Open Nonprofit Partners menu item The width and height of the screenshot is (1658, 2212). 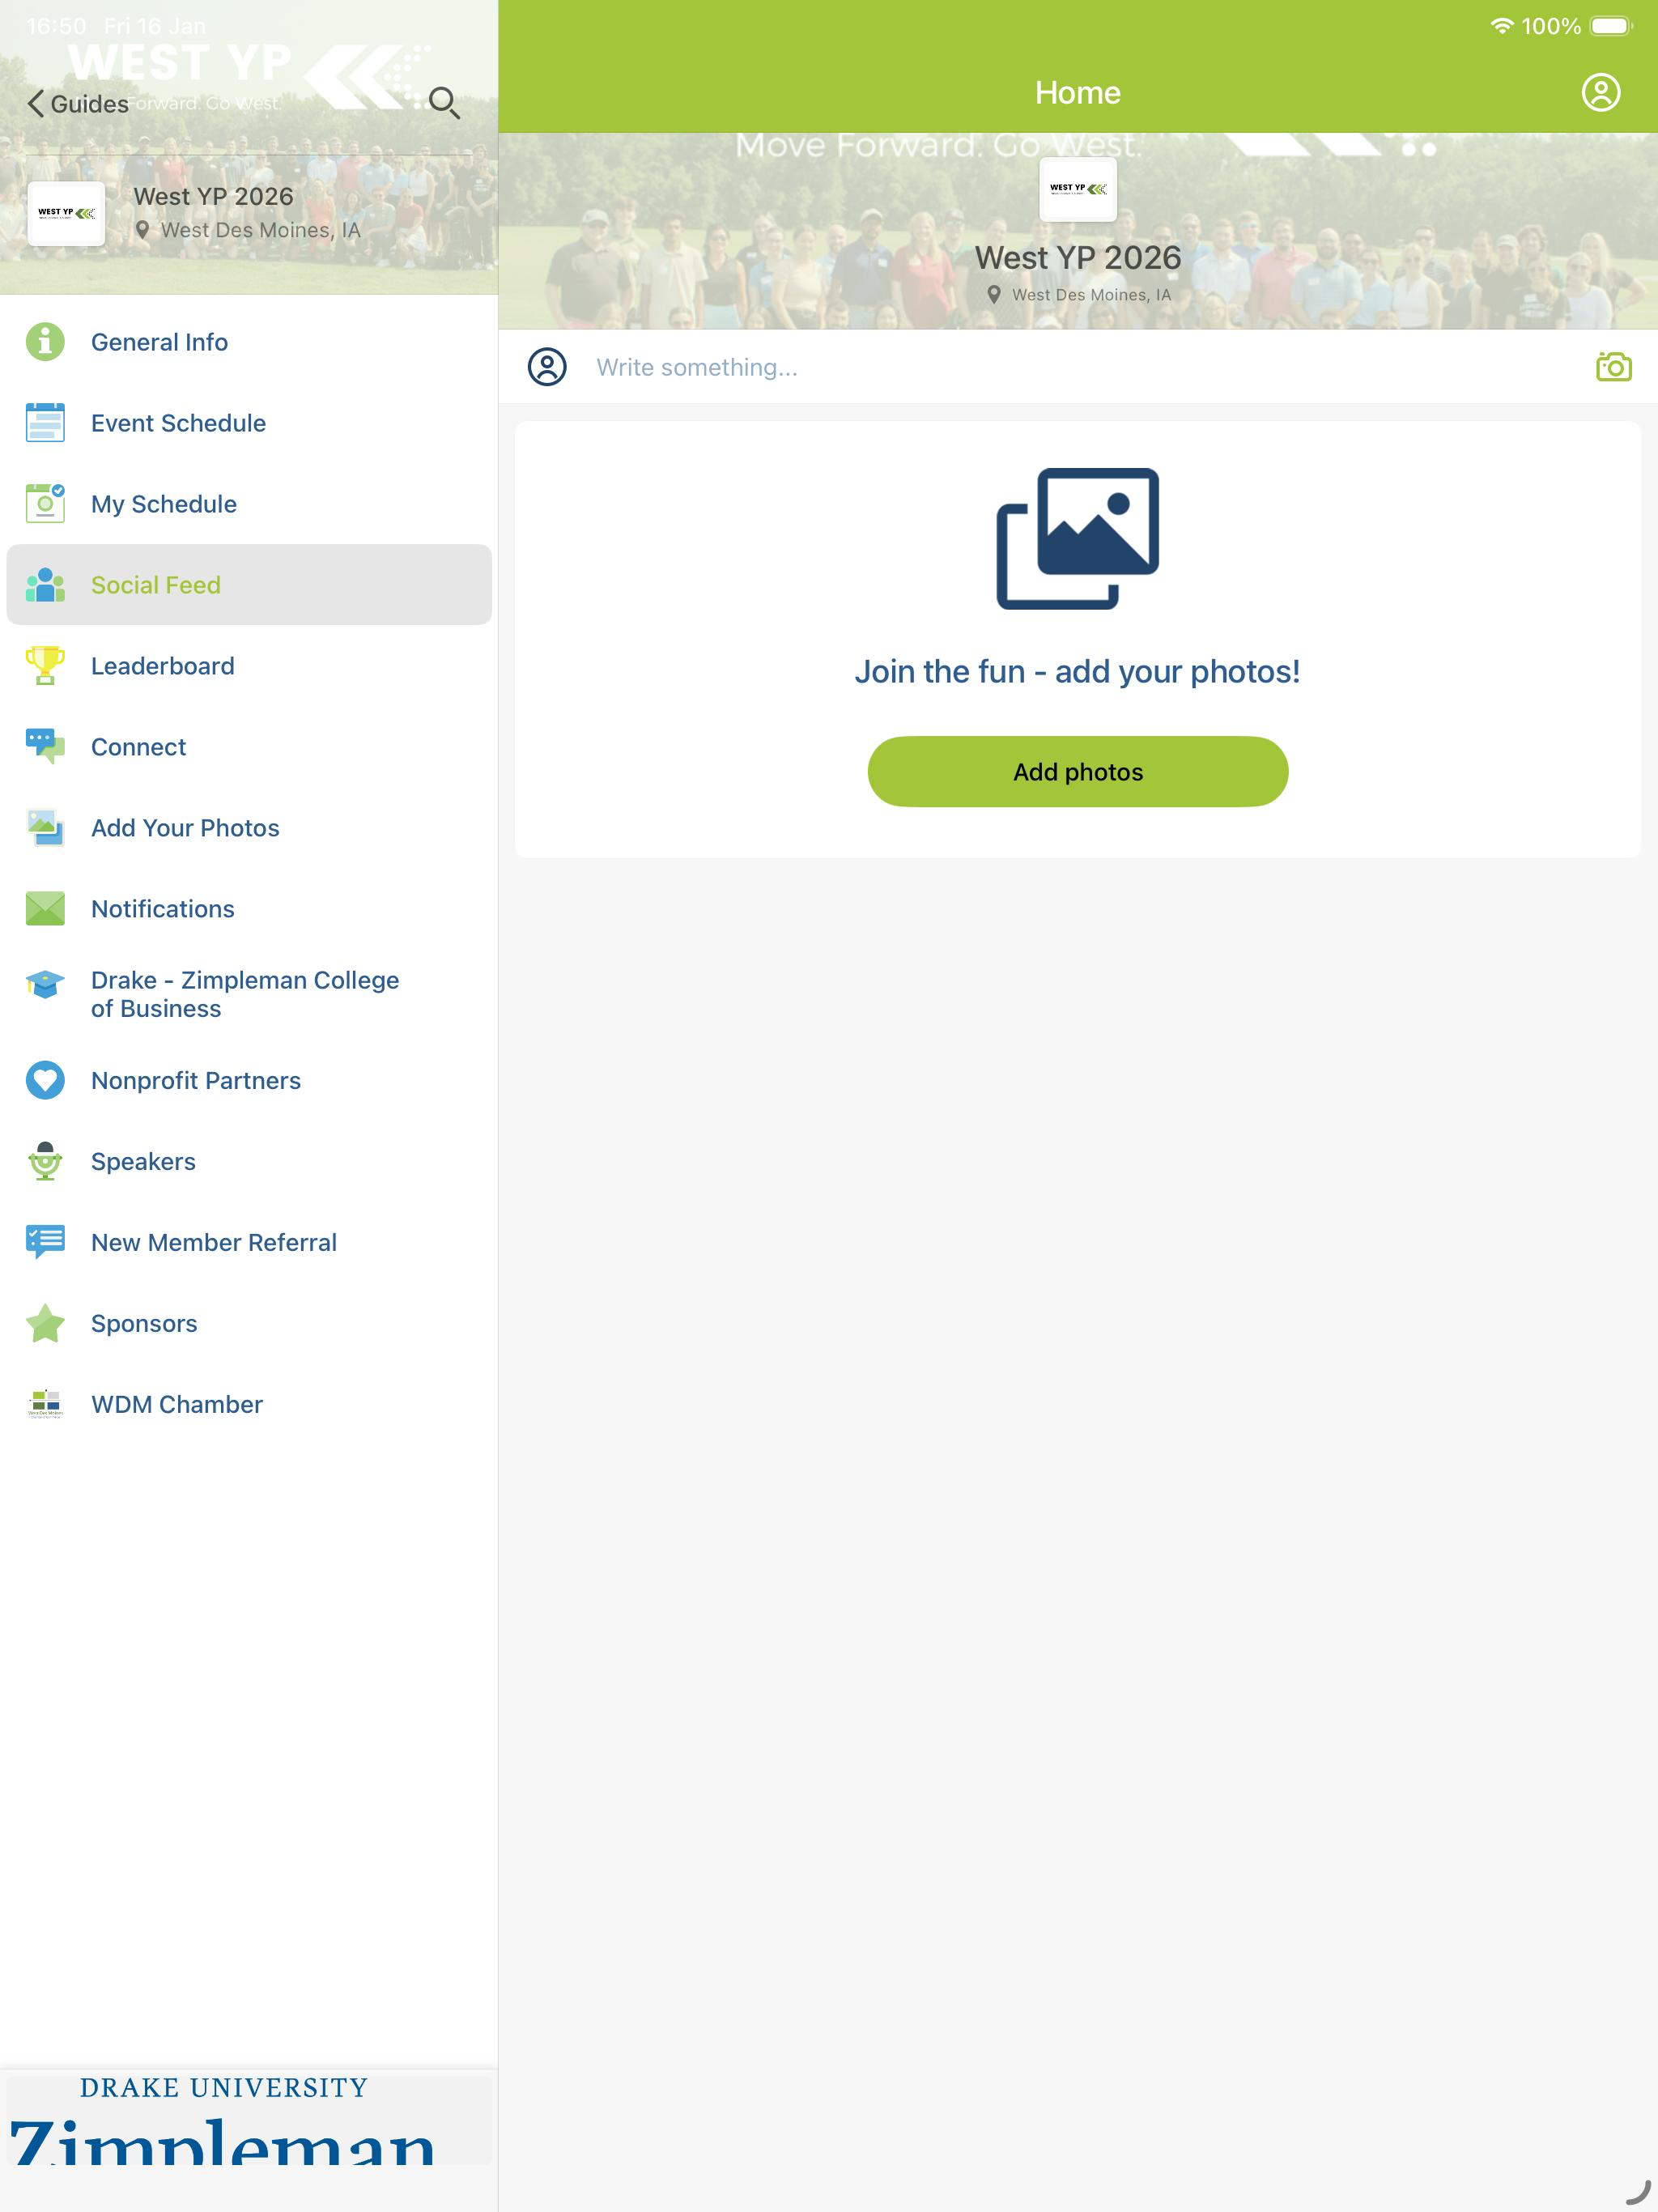(x=249, y=1080)
